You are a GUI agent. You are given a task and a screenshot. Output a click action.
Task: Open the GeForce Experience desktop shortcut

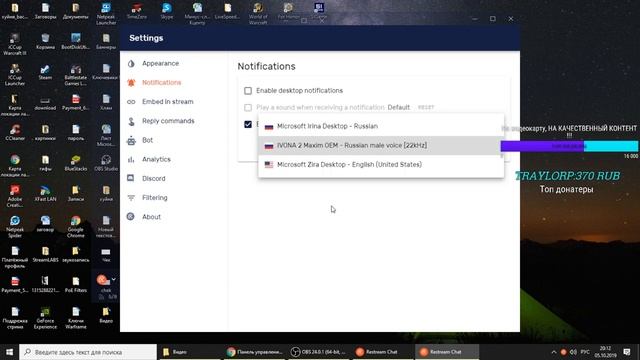click(45, 318)
